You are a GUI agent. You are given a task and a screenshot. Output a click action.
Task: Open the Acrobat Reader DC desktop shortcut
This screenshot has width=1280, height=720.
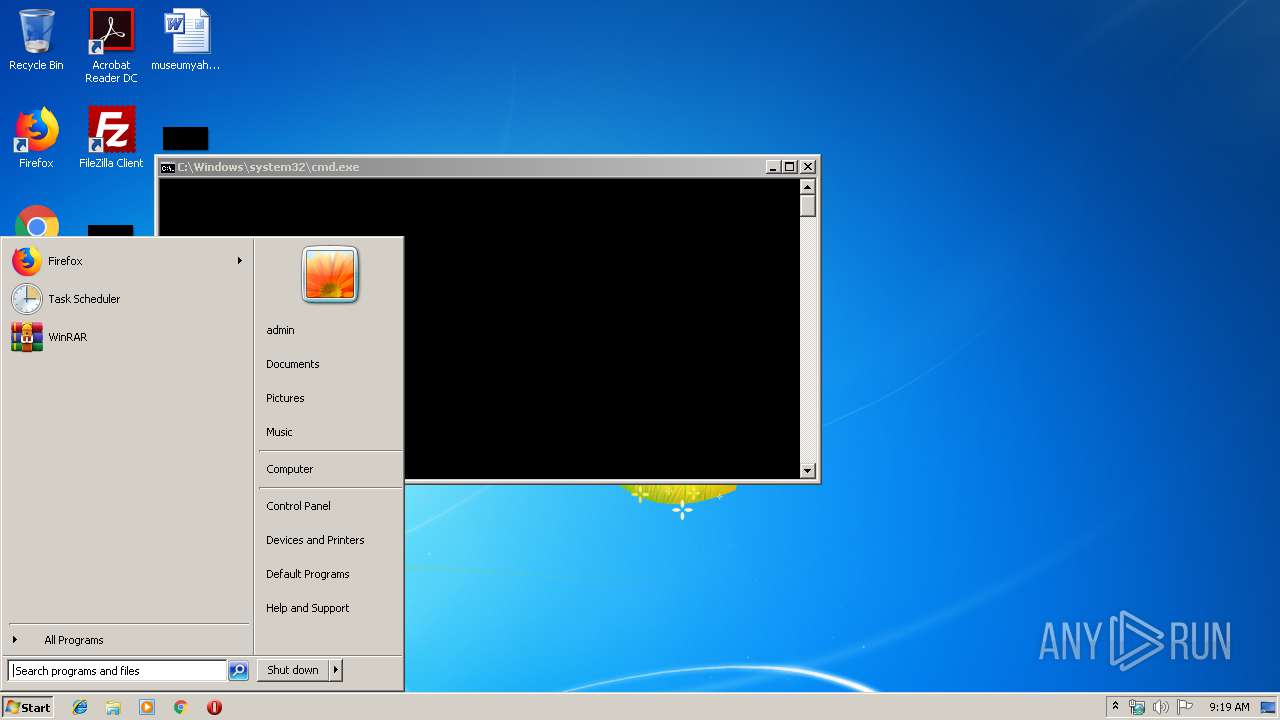coord(111,46)
